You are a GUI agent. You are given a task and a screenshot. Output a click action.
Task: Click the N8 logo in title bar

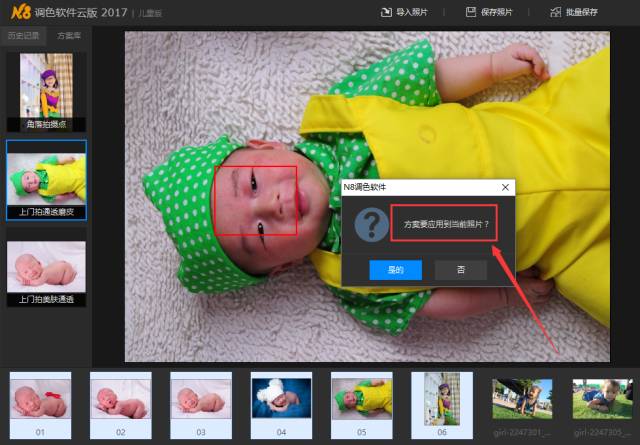[18, 12]
